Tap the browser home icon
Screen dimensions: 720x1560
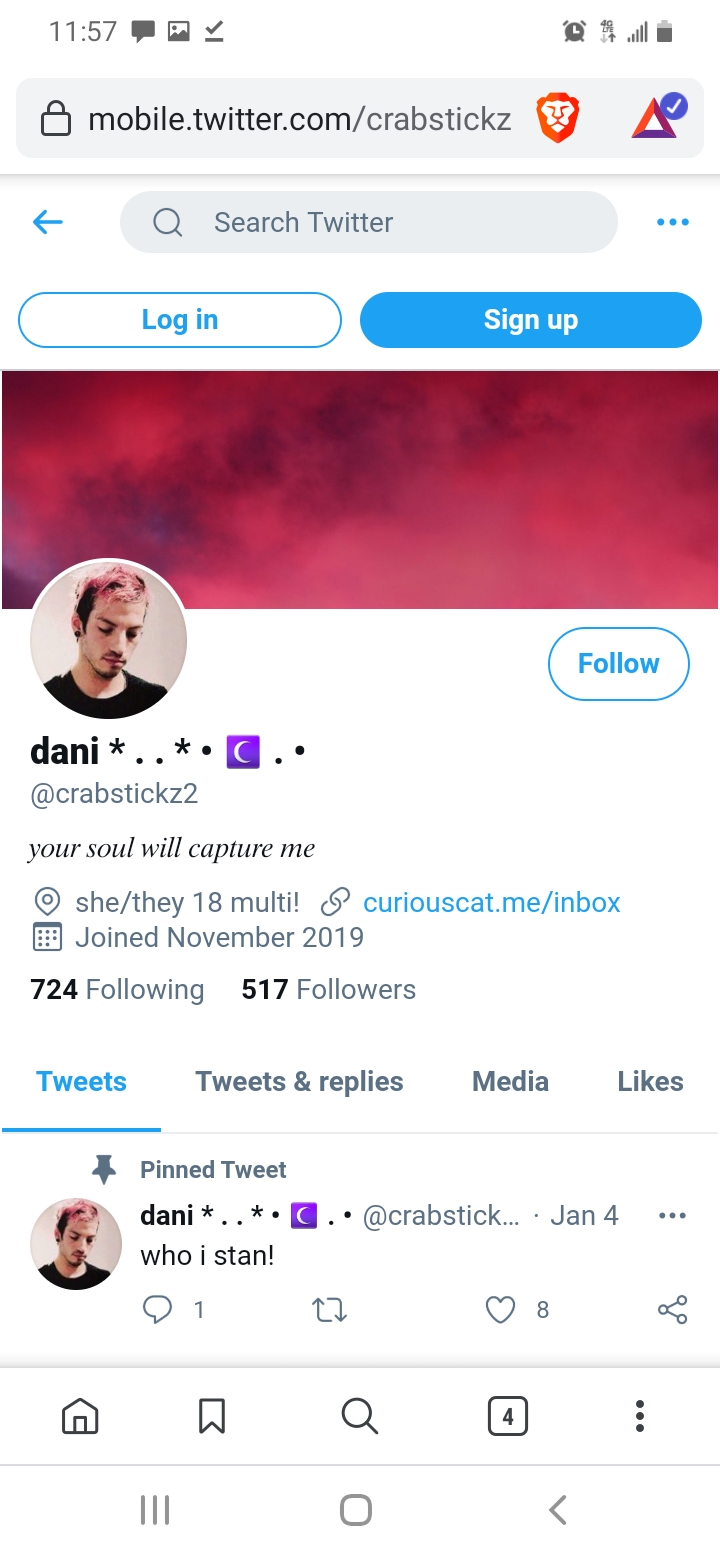point(80,1415)
